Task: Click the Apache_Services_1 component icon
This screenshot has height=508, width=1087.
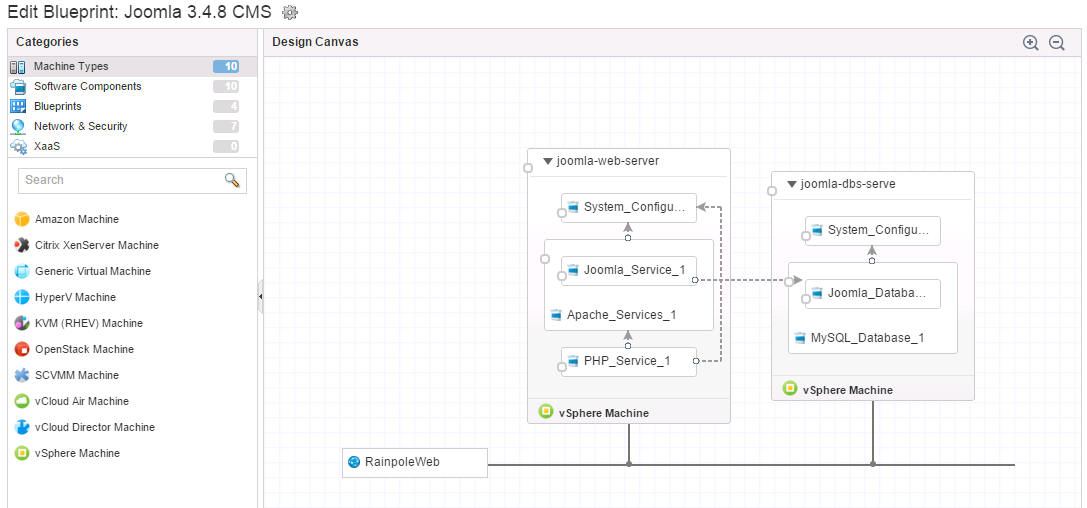Action: pyautogui.click(x=556, y=315)
